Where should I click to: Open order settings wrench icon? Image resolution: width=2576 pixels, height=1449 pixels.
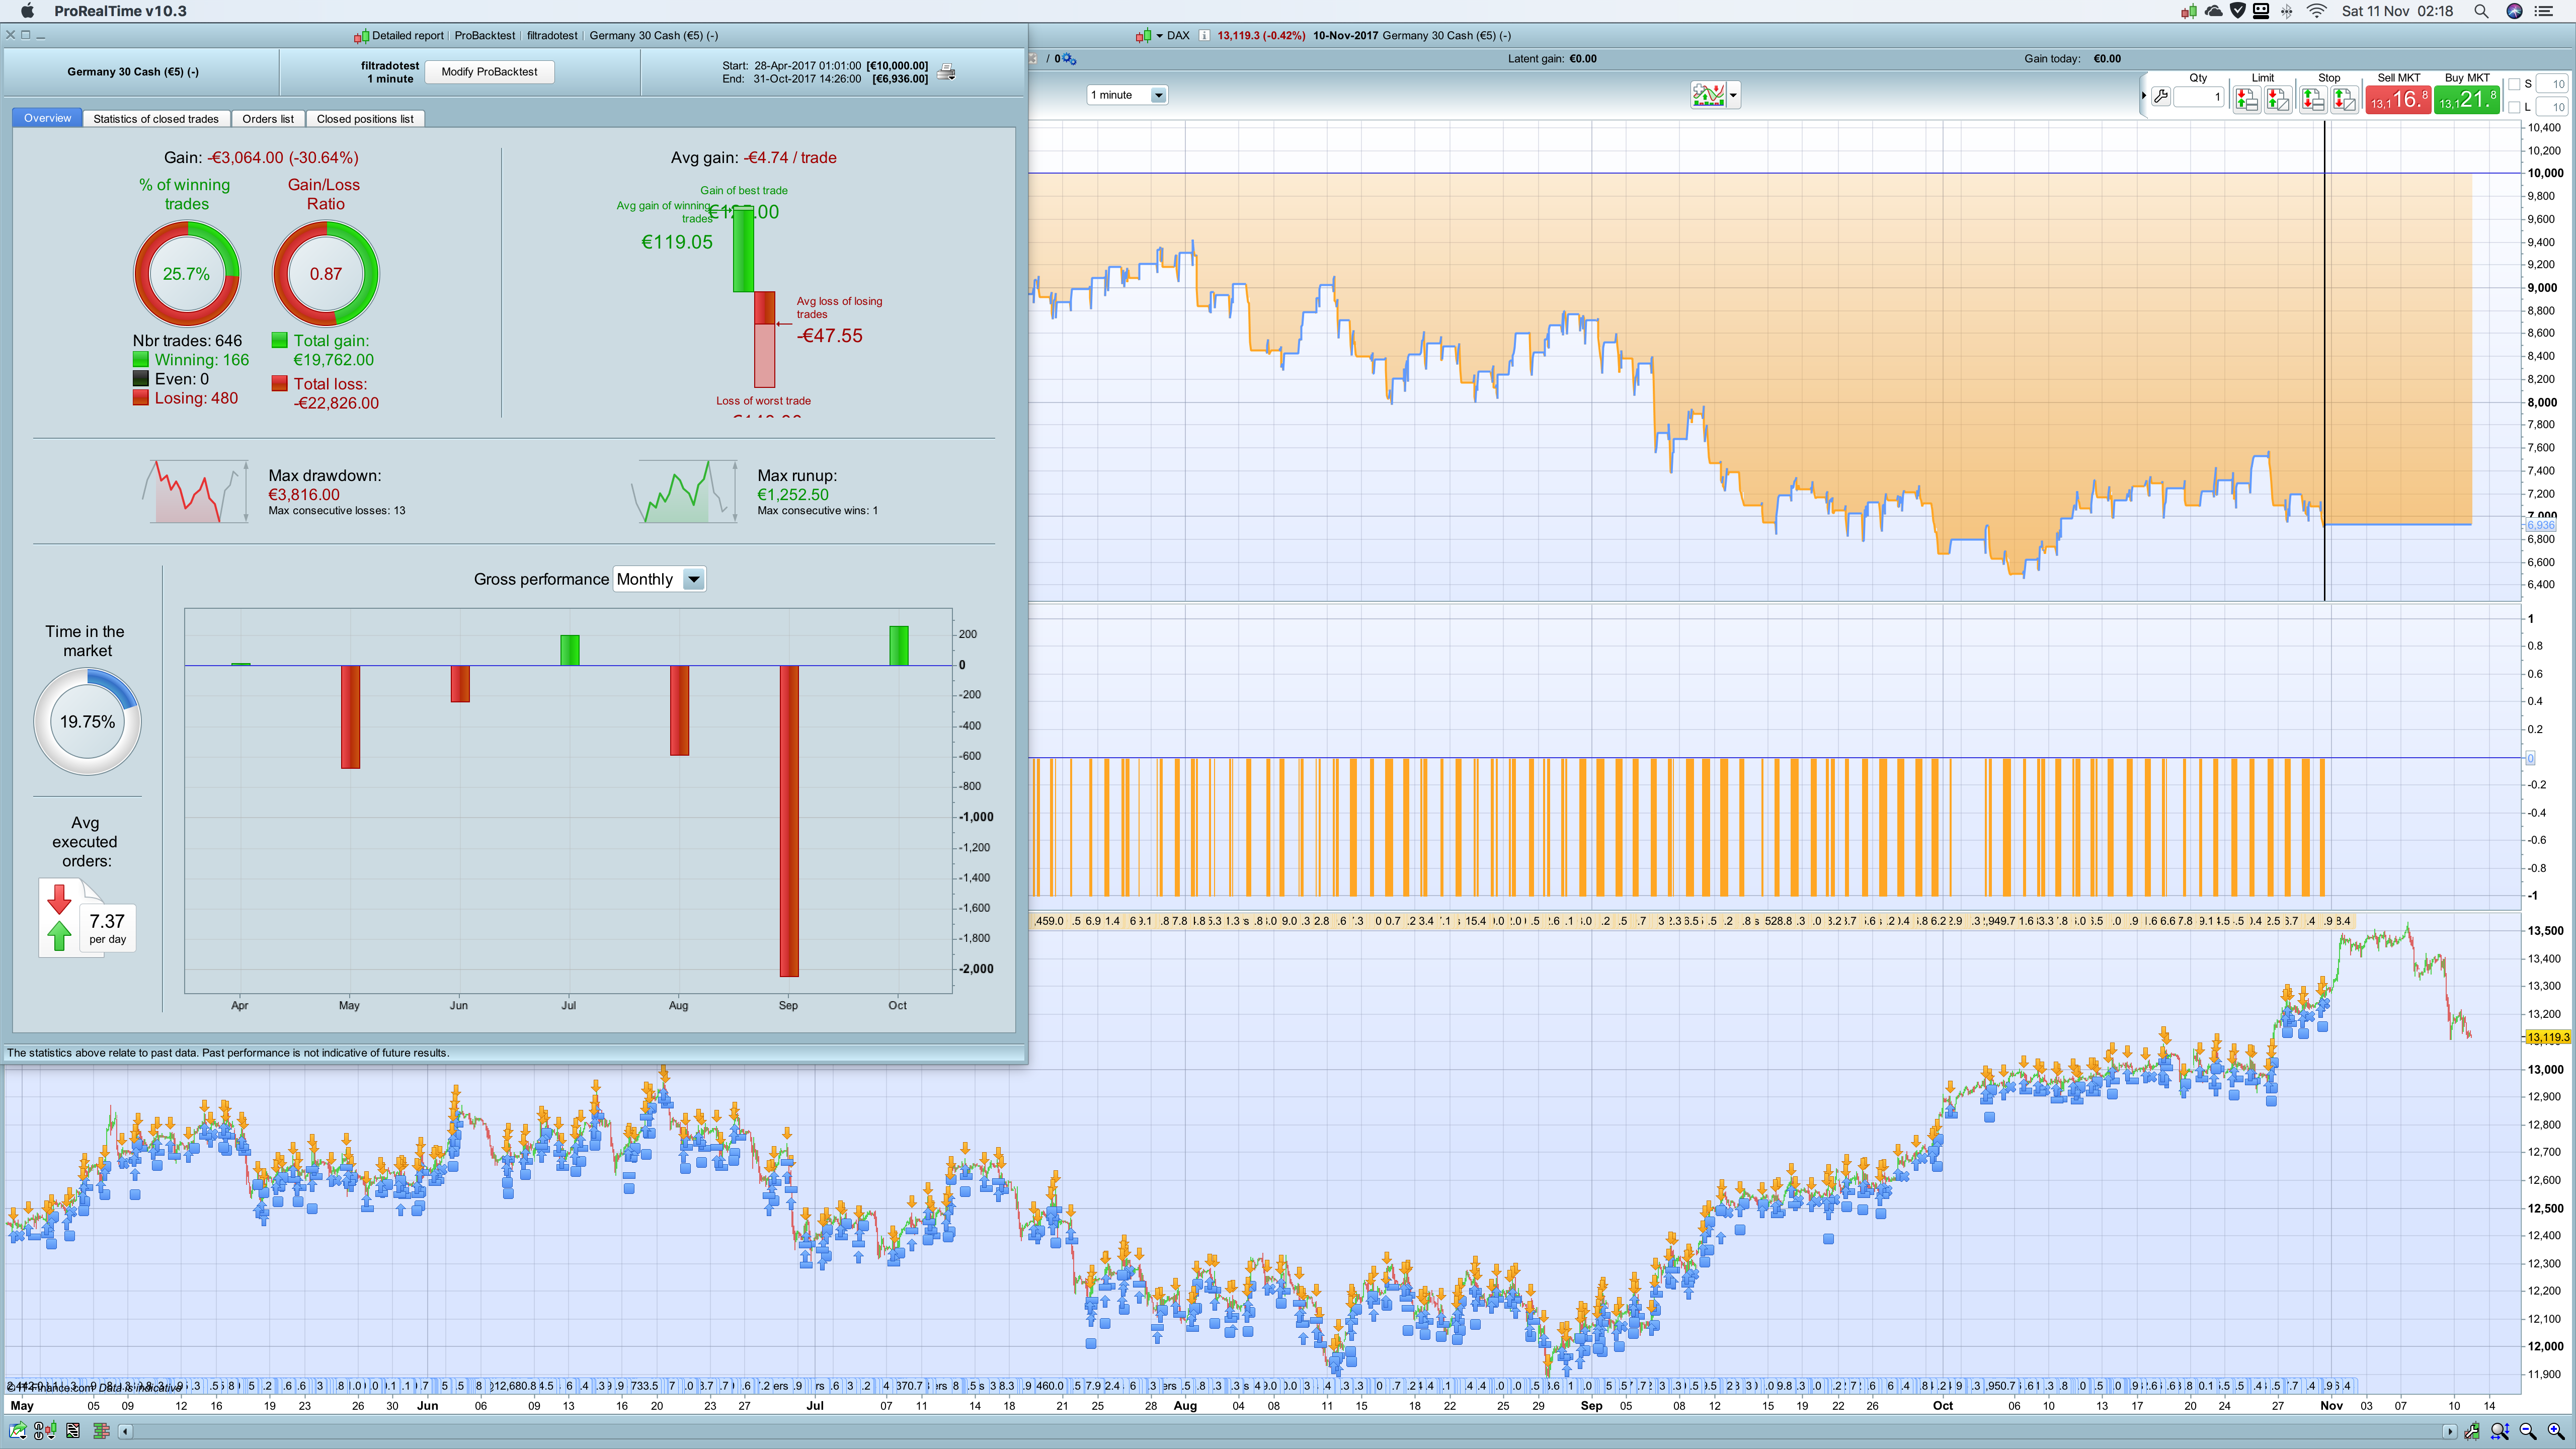(x=2161, y=98)
